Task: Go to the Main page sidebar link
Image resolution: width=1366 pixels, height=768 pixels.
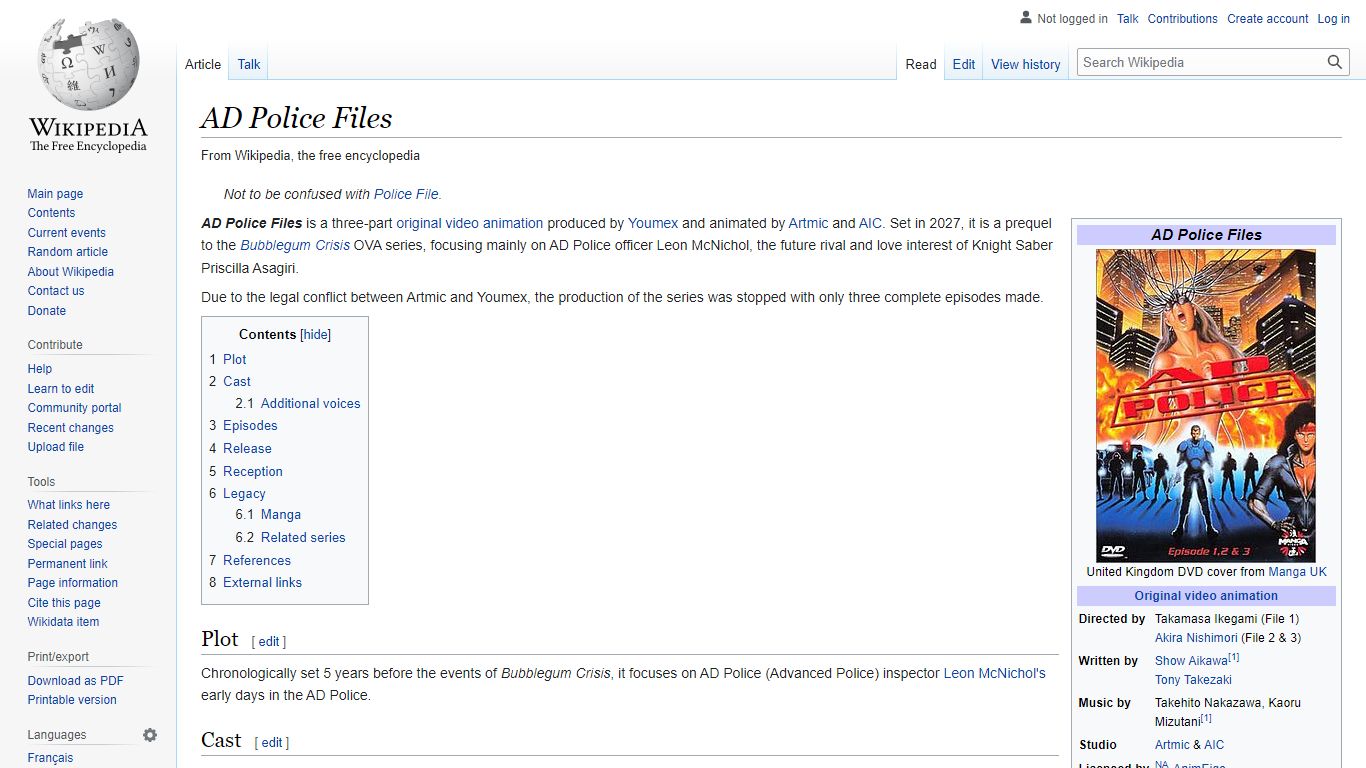Action: [55, 194]
